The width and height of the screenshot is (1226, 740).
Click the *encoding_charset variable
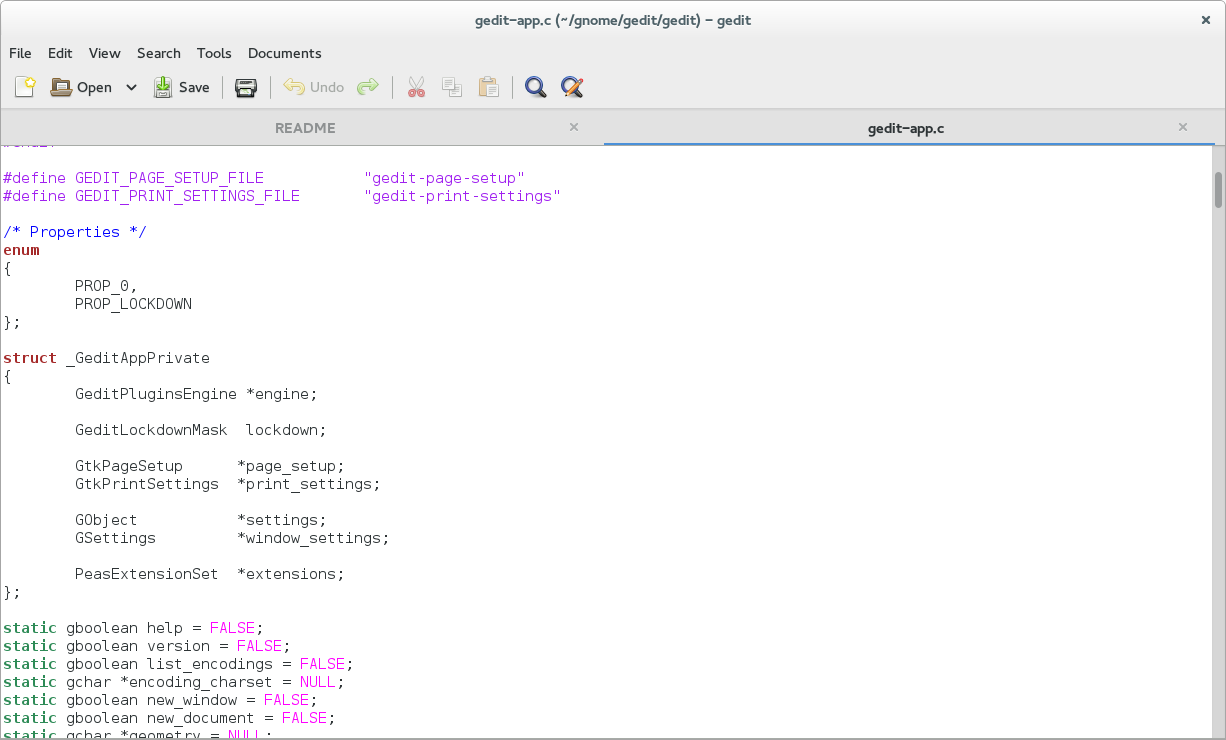pyautogui.click(x=196, y=682)
